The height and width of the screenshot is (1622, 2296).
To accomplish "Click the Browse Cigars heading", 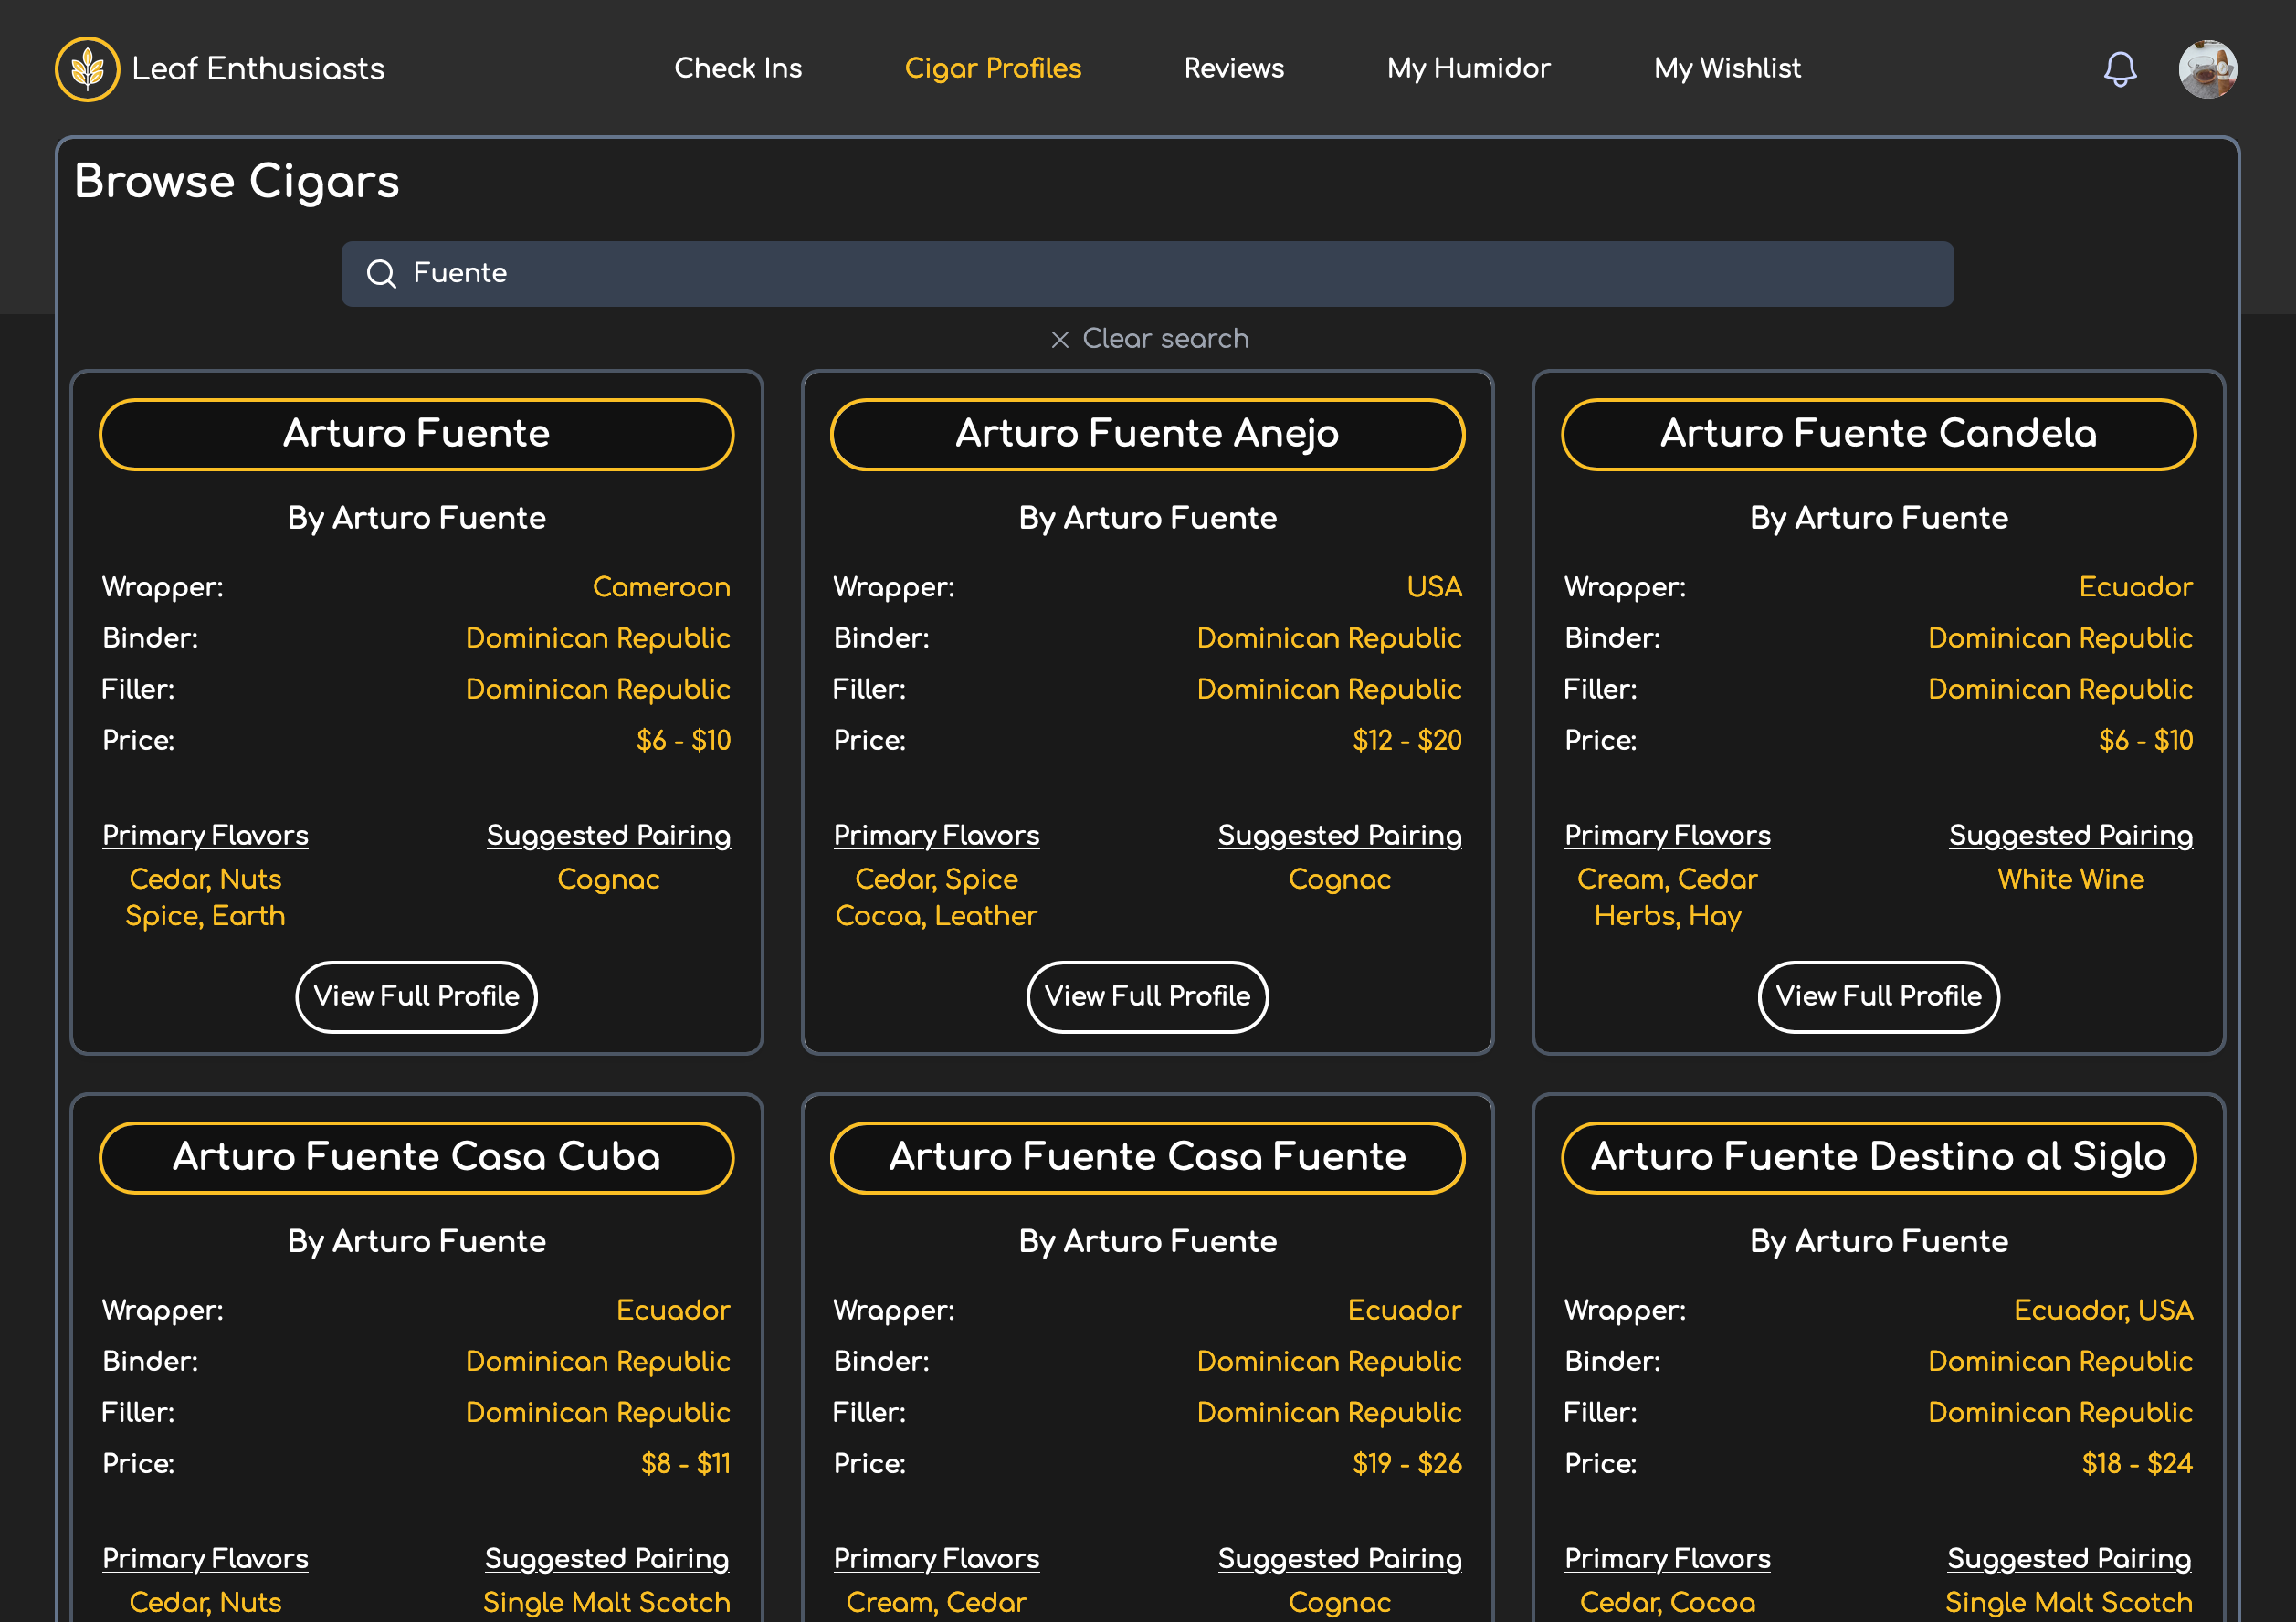I will [237, 182].
